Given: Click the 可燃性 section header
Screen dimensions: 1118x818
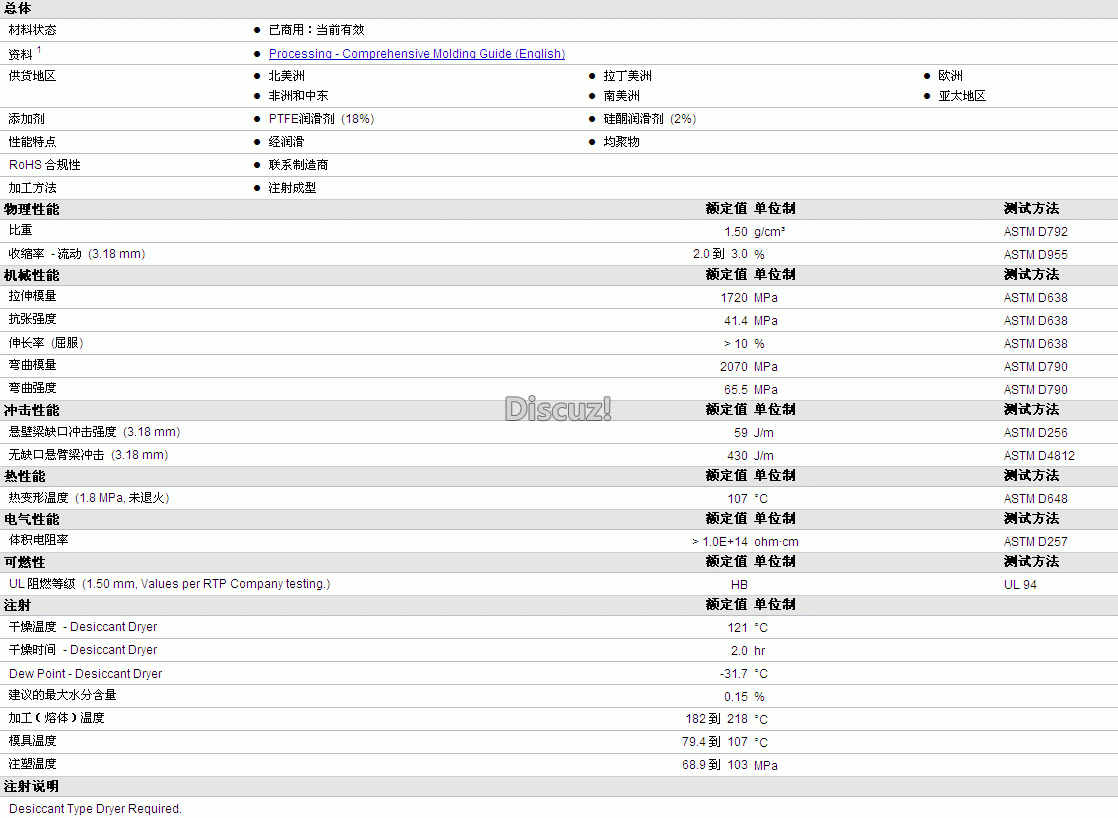Looking at the screenshot, I should tap(25, 563).
